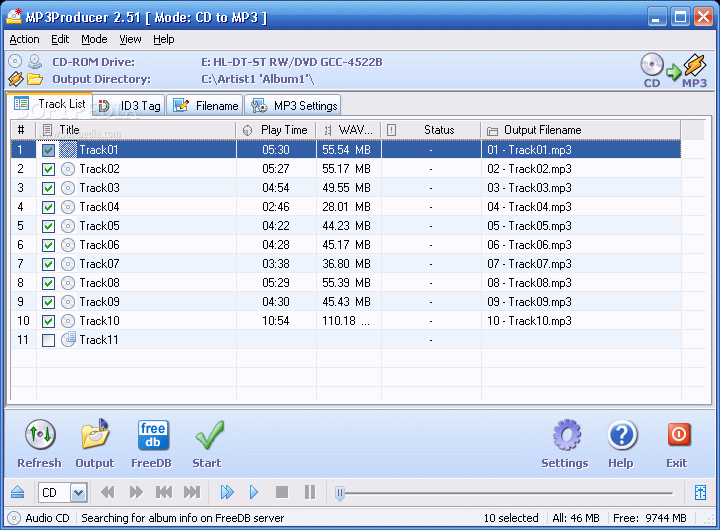Viewport: 720px width, 530px height.
Task: Click the stop playback button
Action: pos(282,492)
